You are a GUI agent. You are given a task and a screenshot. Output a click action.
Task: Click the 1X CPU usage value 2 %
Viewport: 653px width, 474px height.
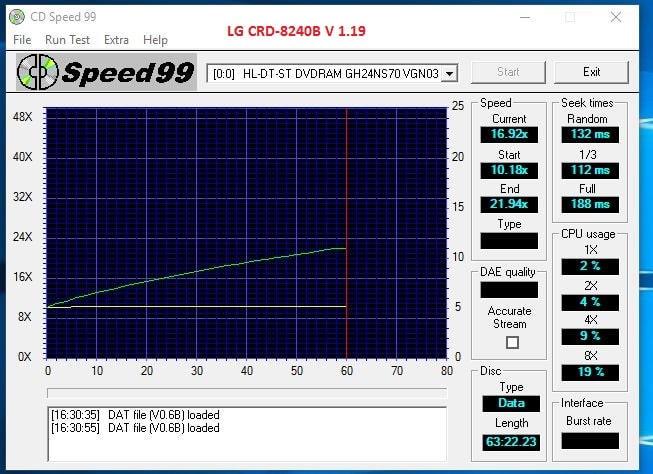point(590,266)
